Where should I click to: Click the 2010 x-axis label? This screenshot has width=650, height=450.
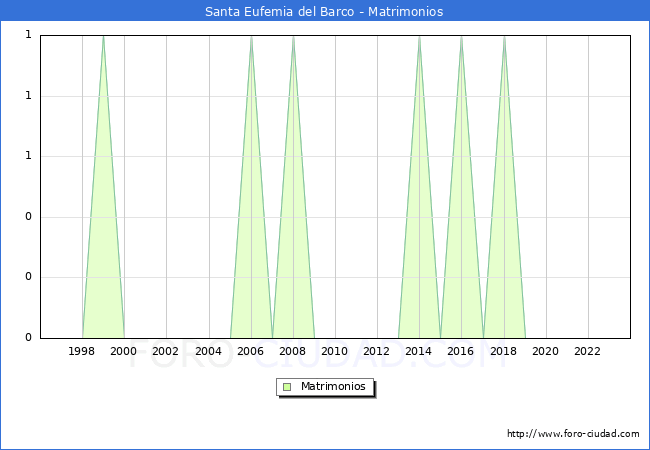point(335,351)
